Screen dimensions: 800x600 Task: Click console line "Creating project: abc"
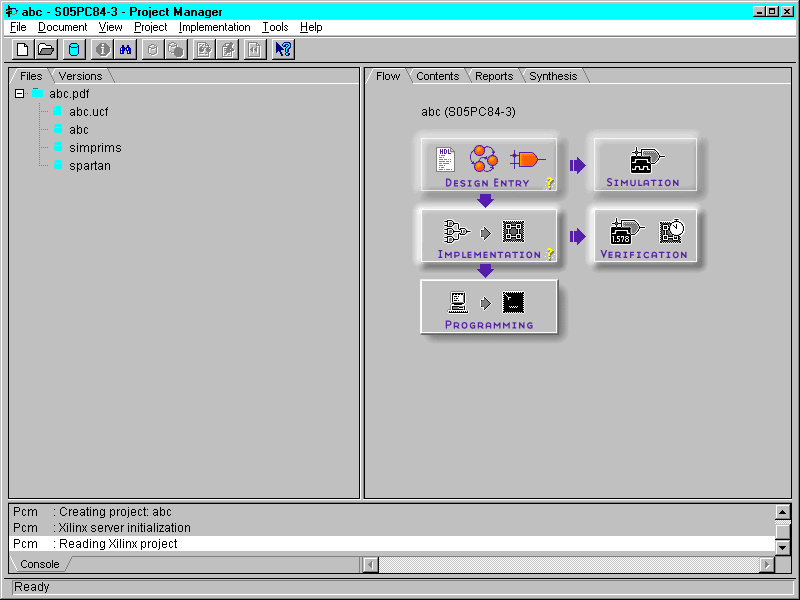click(115, 512)
